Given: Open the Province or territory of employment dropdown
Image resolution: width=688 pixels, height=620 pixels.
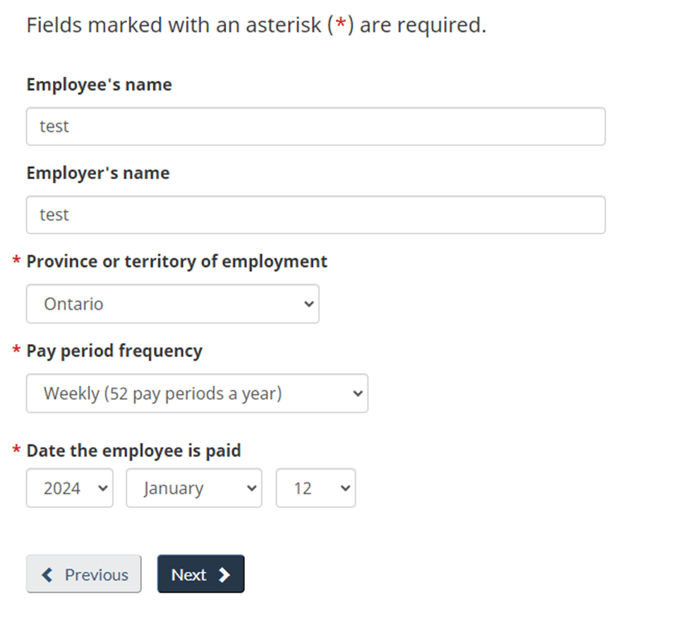Looking at the screenshot, I should point(172,304).
